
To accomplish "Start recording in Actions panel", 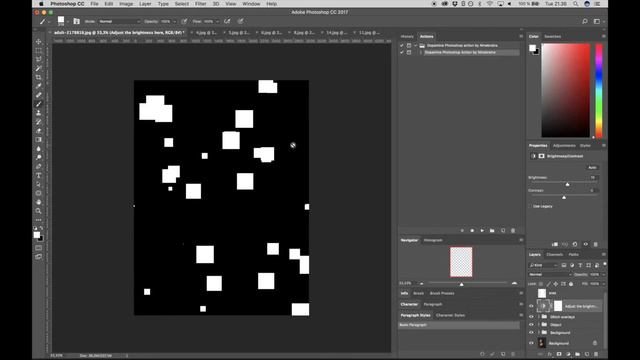I will tap(472, 231).
